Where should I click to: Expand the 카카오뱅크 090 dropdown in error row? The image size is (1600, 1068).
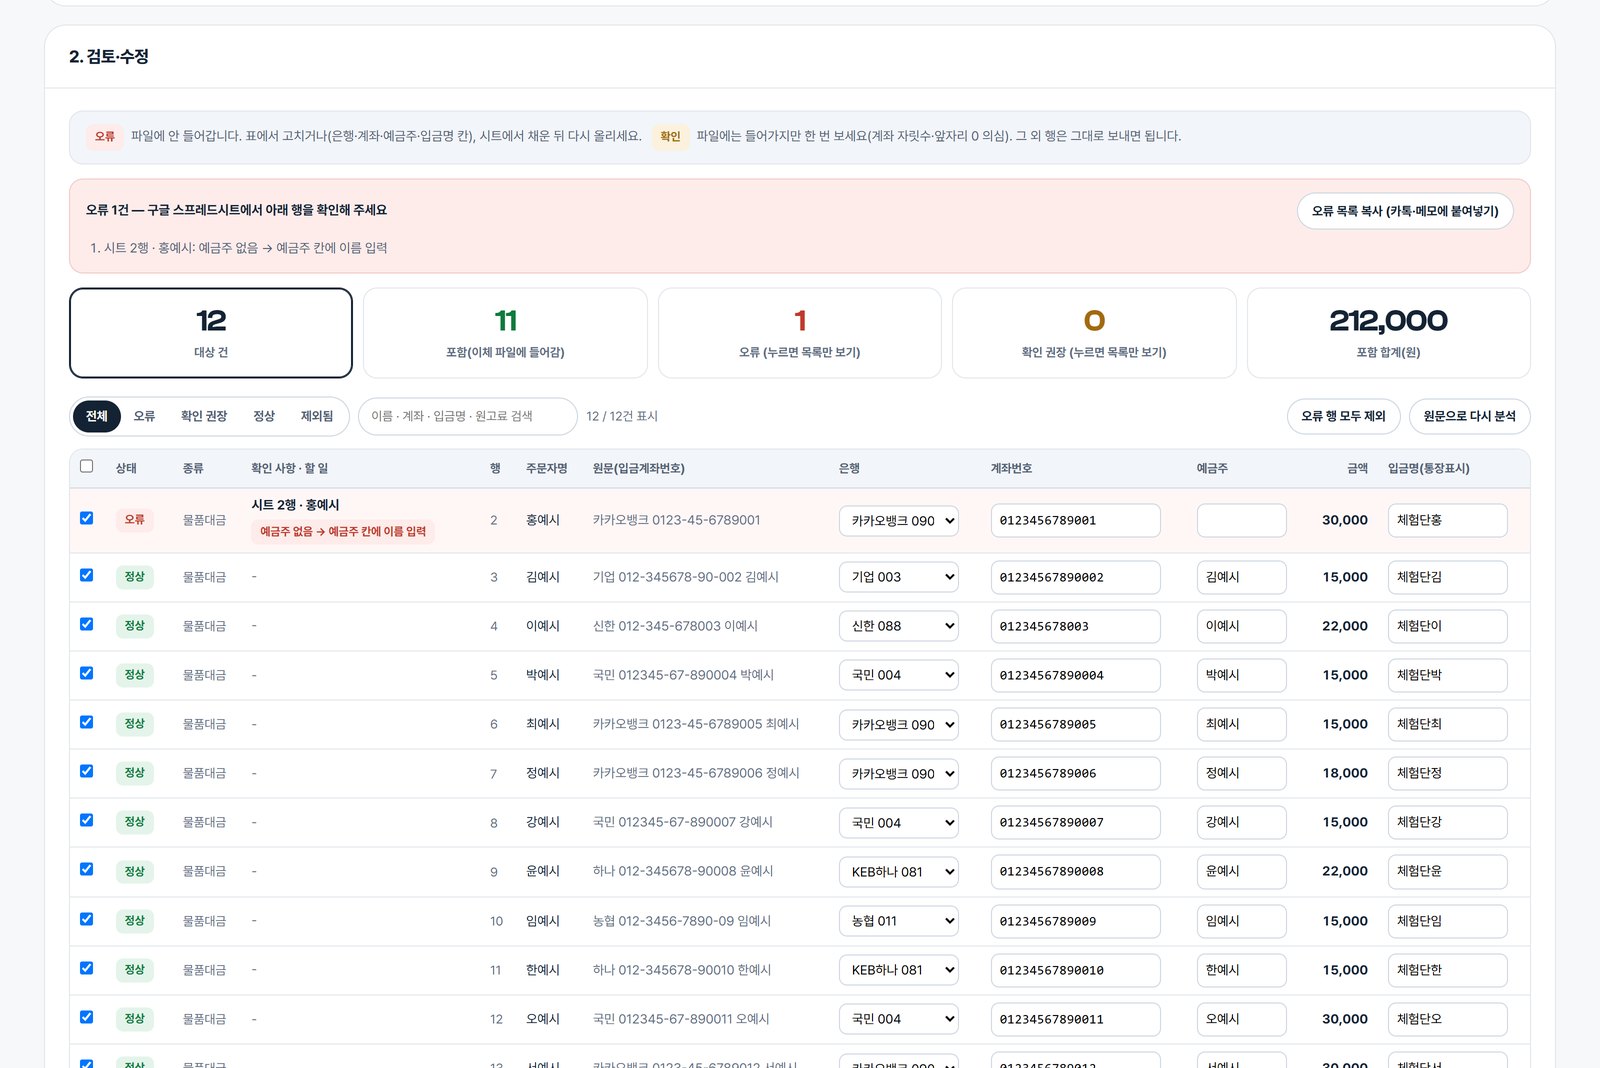click(898, 521)
